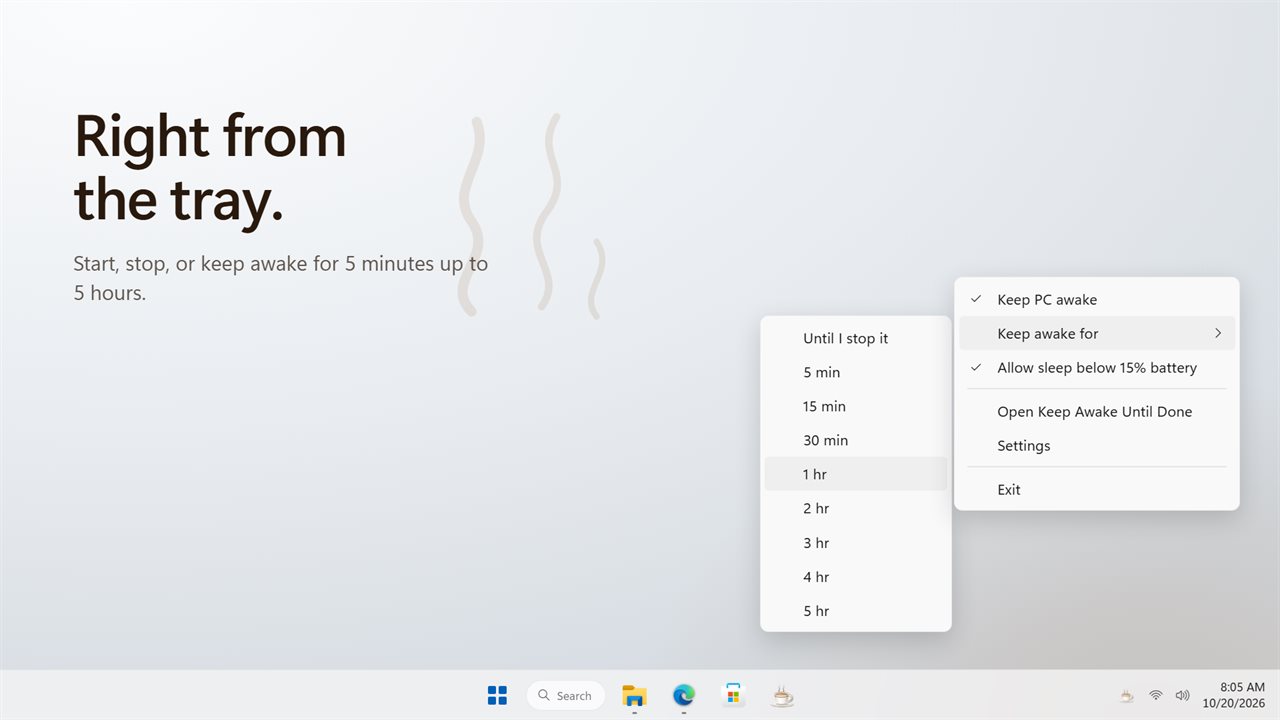
Task: Open Microsoft Store from the taskbar
Action: (733, 695)
